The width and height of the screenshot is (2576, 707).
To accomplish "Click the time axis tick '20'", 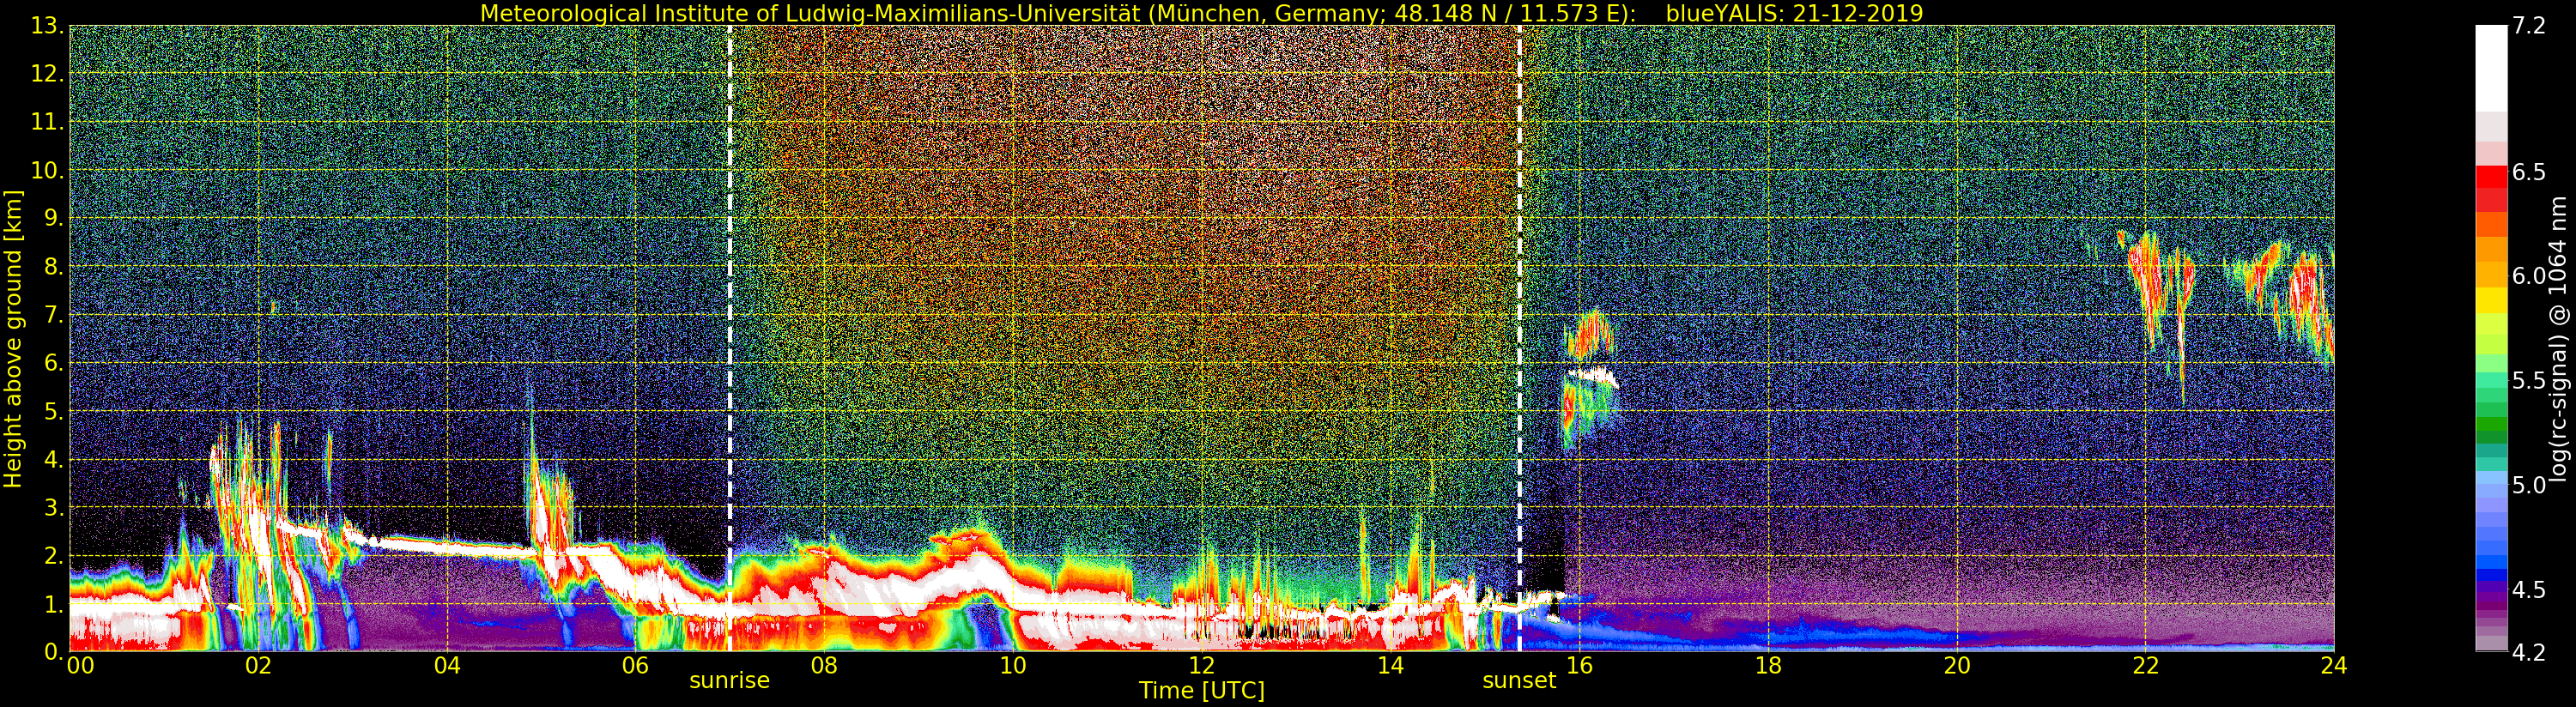I will point(1956,665).
